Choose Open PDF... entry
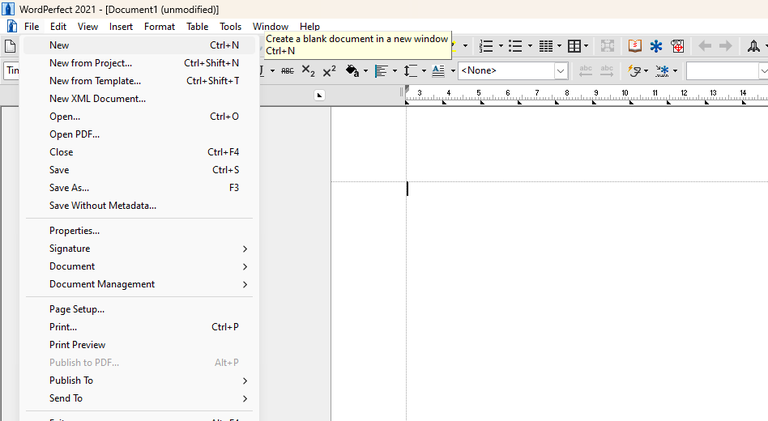This screenshot has height=421, width=768. click(x=139, y=134)
